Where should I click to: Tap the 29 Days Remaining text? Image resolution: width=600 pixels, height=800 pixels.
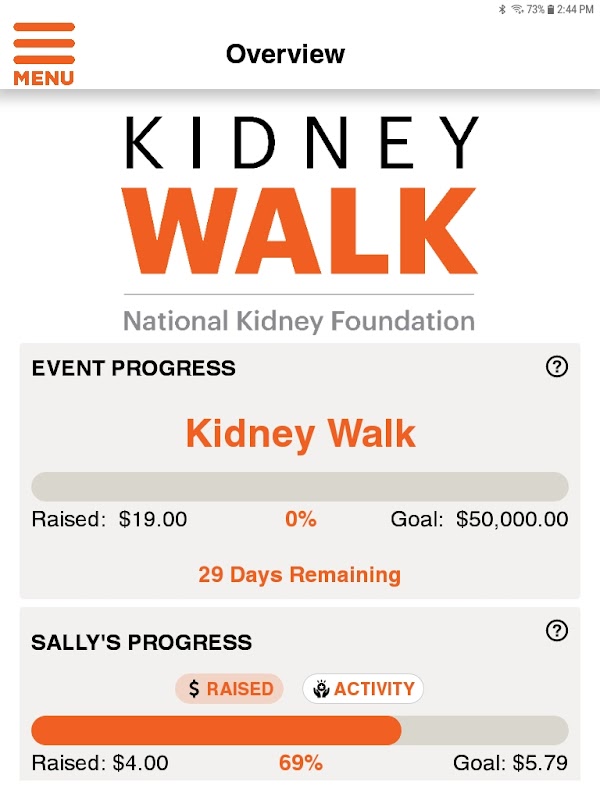tap(299, 574)
